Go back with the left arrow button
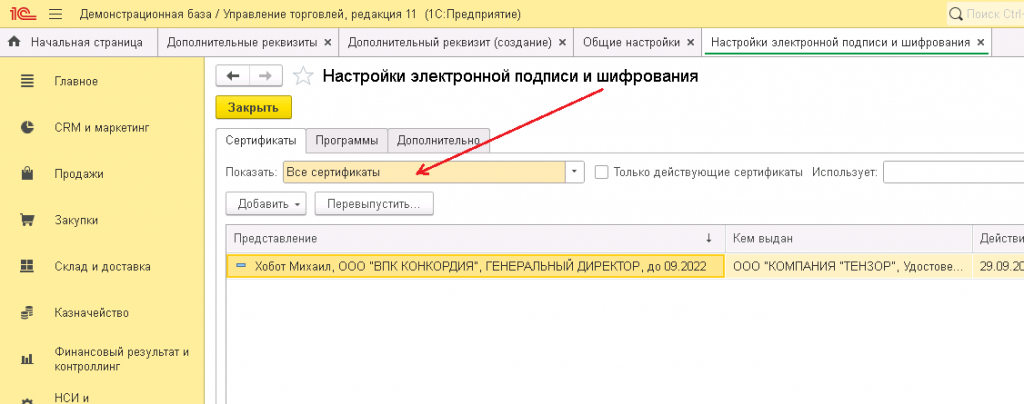Viewport: 1024px width, 404px height. click(x=233, y=76)
